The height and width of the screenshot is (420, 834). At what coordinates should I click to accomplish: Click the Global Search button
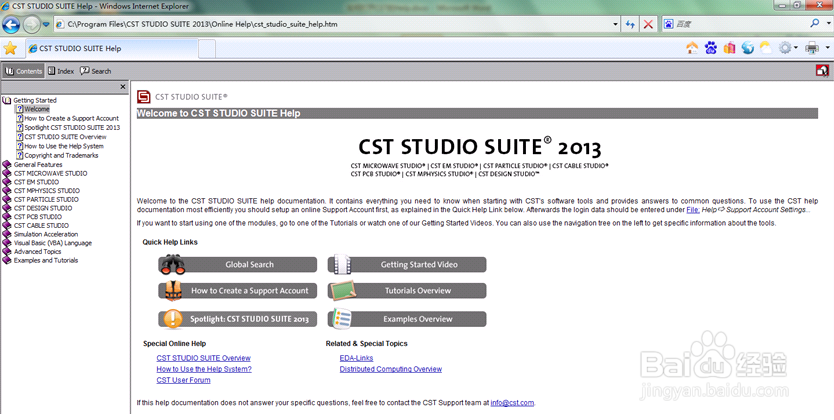tap(238, 264)
